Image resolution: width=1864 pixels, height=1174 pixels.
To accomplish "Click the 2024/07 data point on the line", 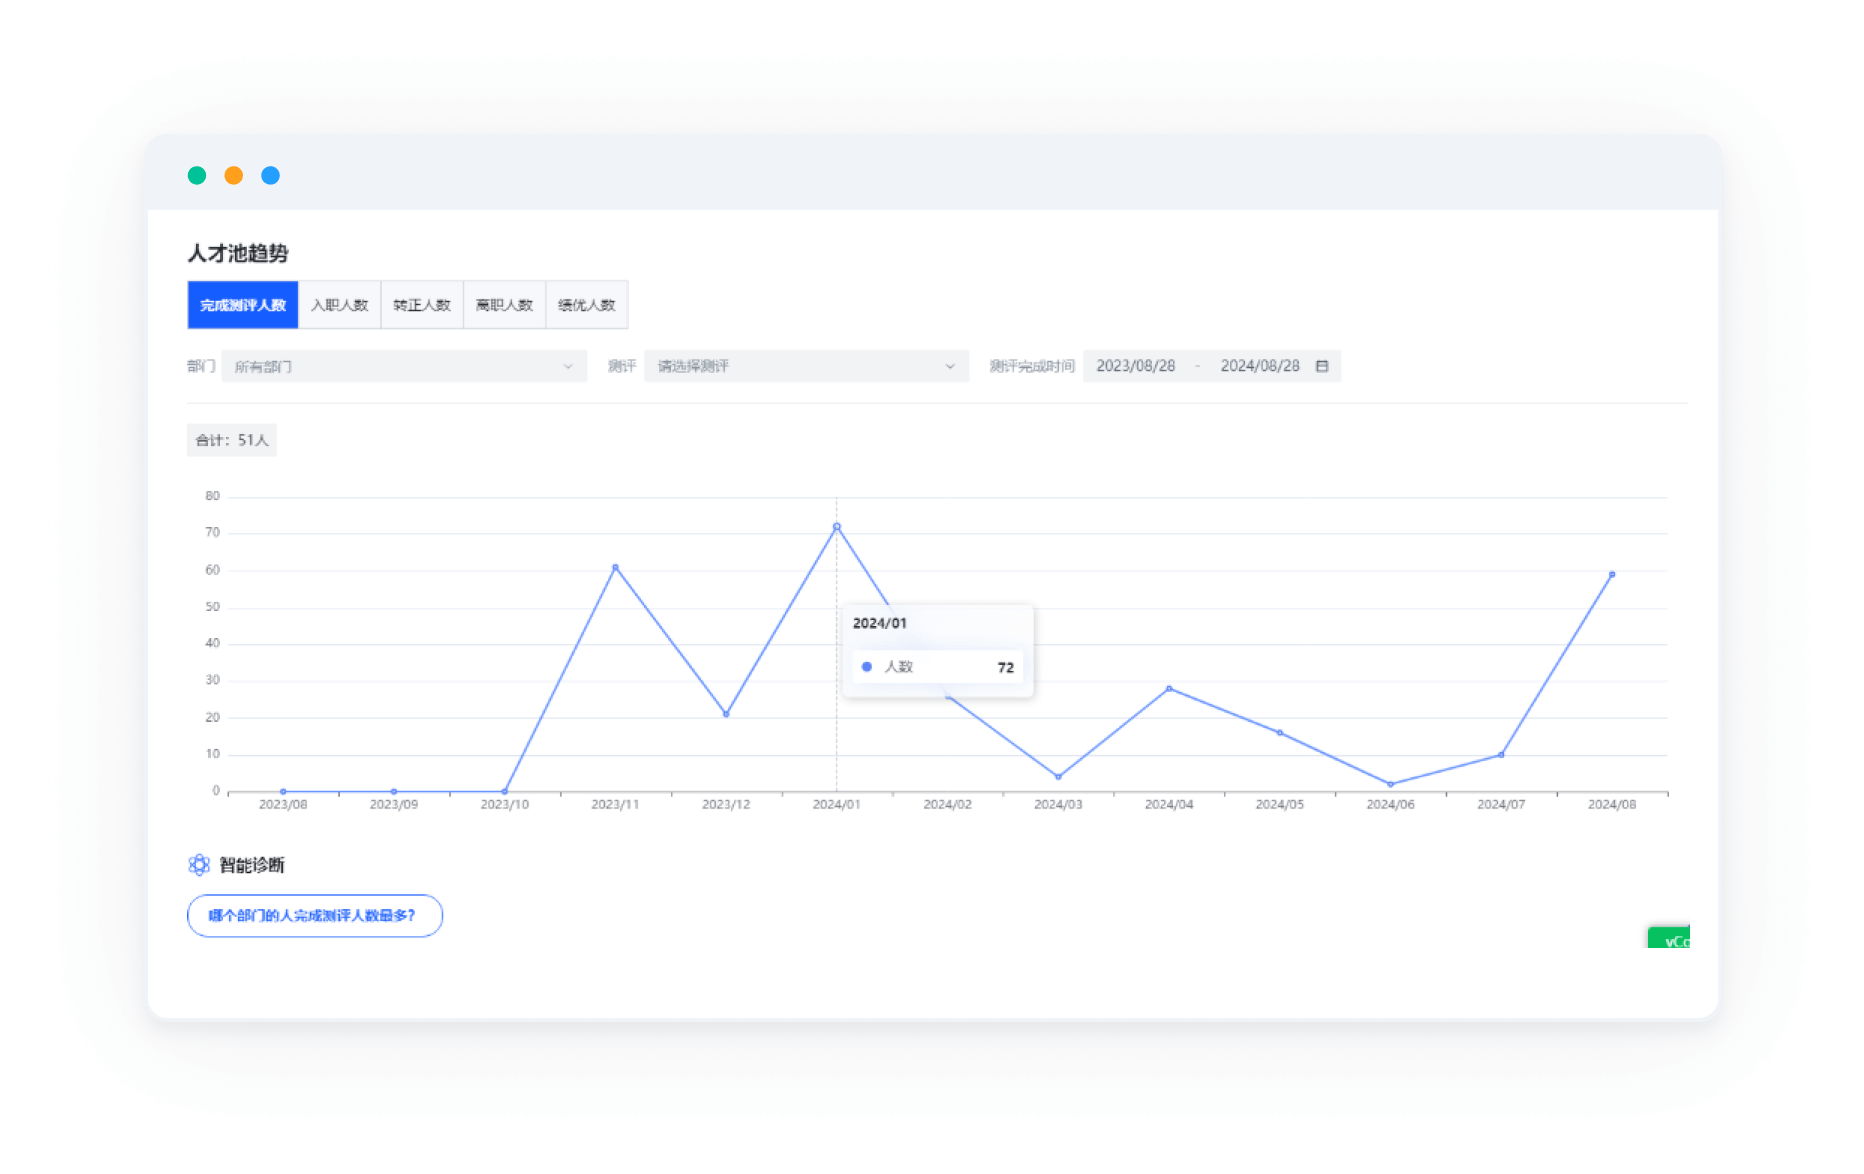I will 1501,755.
